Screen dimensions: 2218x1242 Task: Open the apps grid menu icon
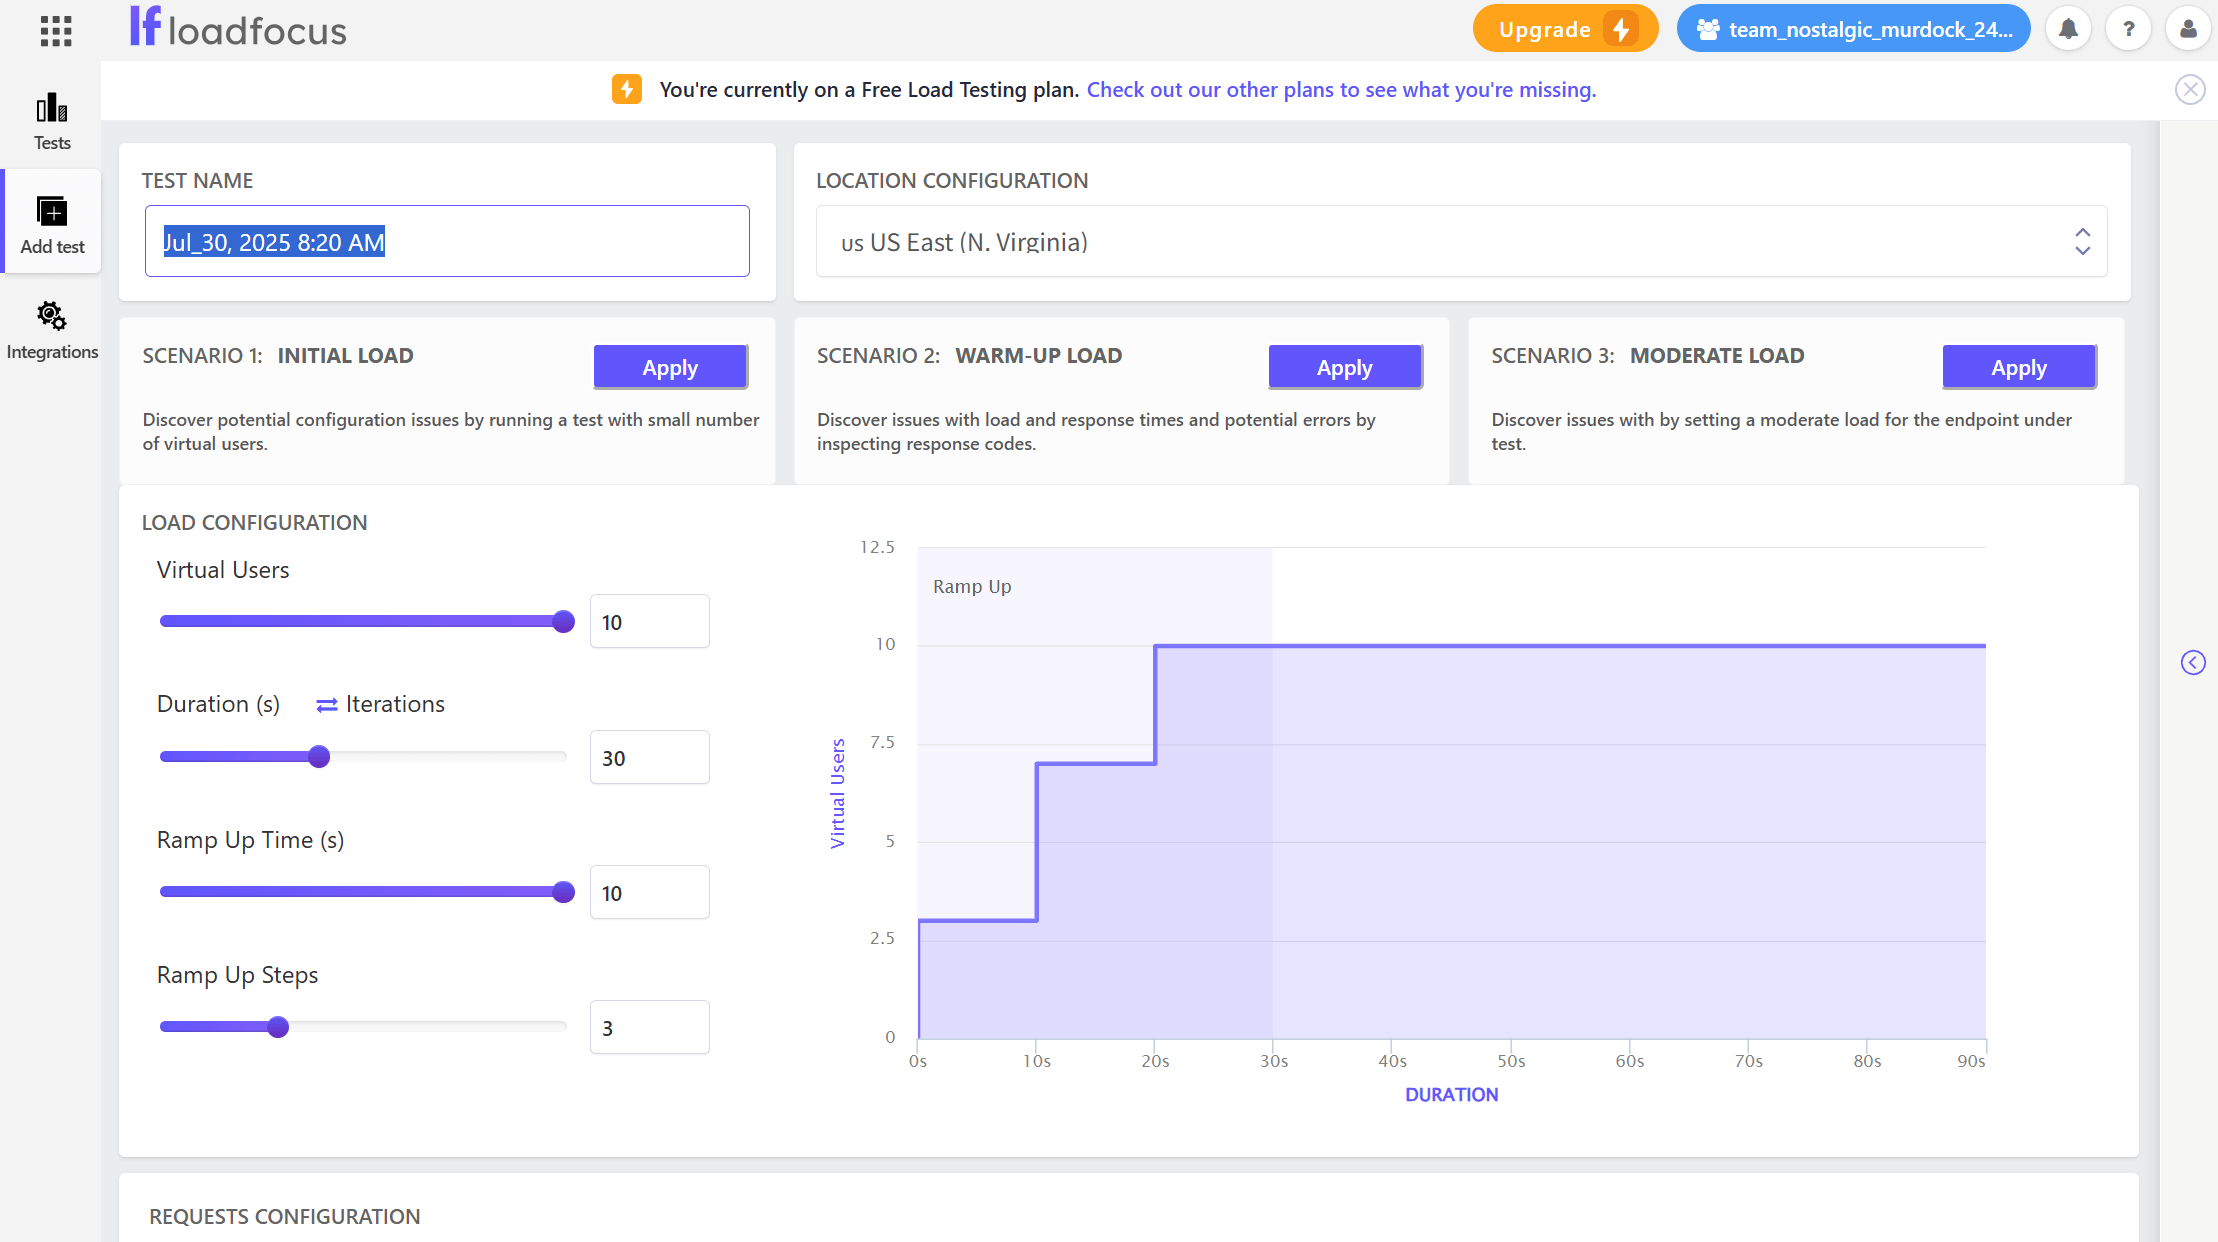(56, 30)
